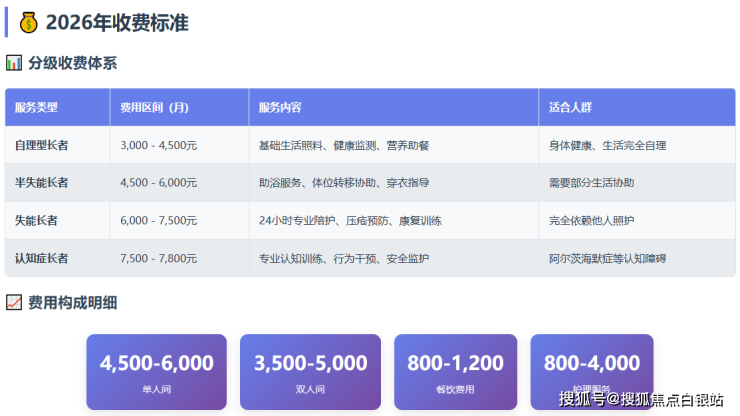
Task: Open the 4,500-6,000 单人间 price card
Action: pyautogui.click(x=156, y=371)
